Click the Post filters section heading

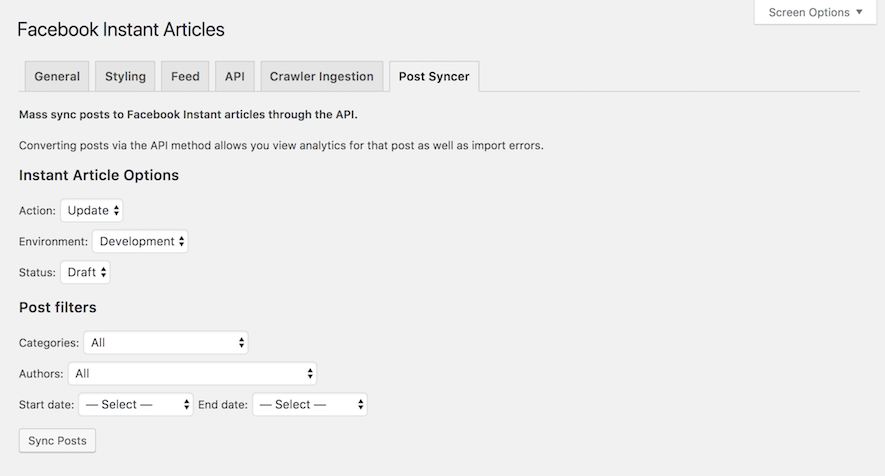58,307
